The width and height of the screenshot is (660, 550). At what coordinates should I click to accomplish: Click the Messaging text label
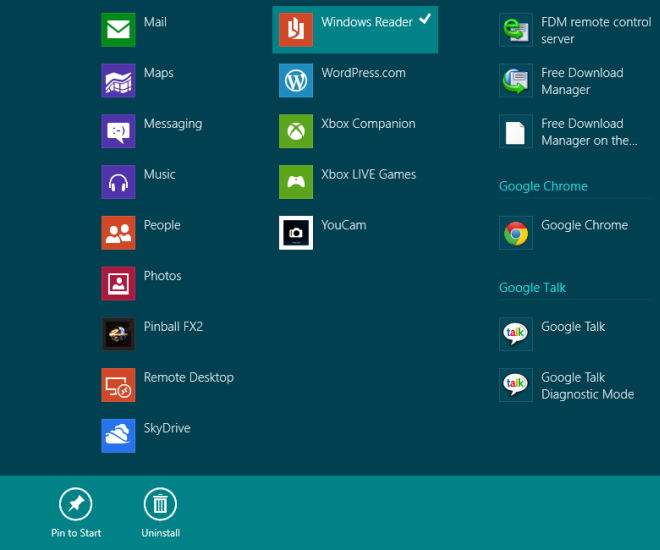[173, 124]
